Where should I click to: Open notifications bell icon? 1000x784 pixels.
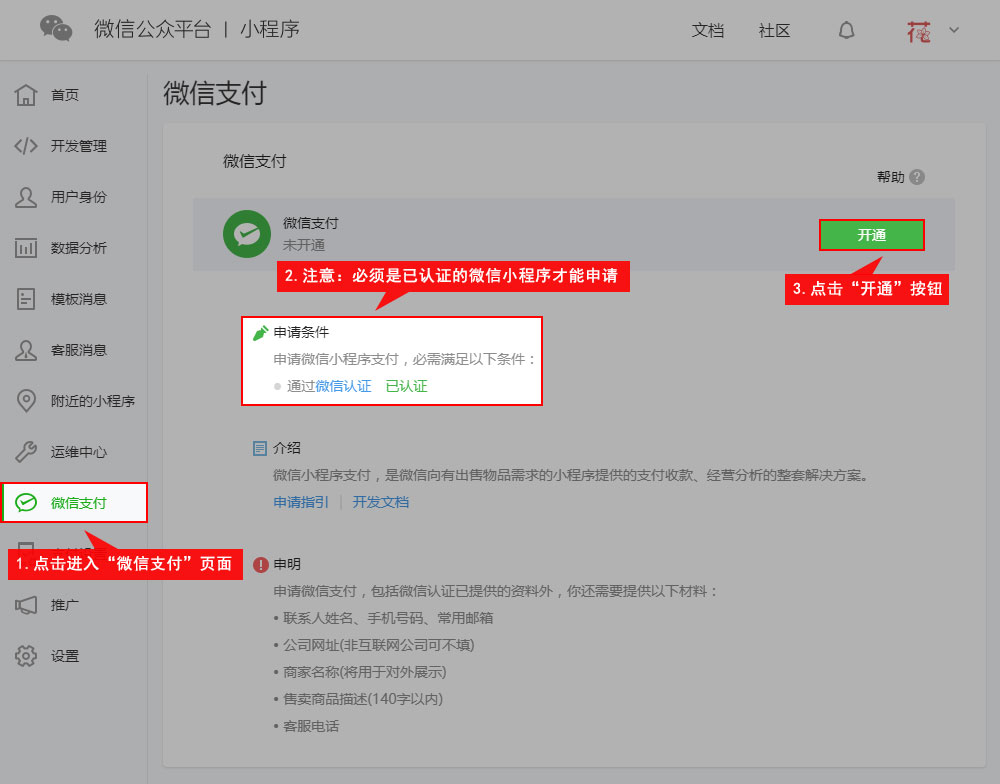pyautogui.click(x=846, y=30)
